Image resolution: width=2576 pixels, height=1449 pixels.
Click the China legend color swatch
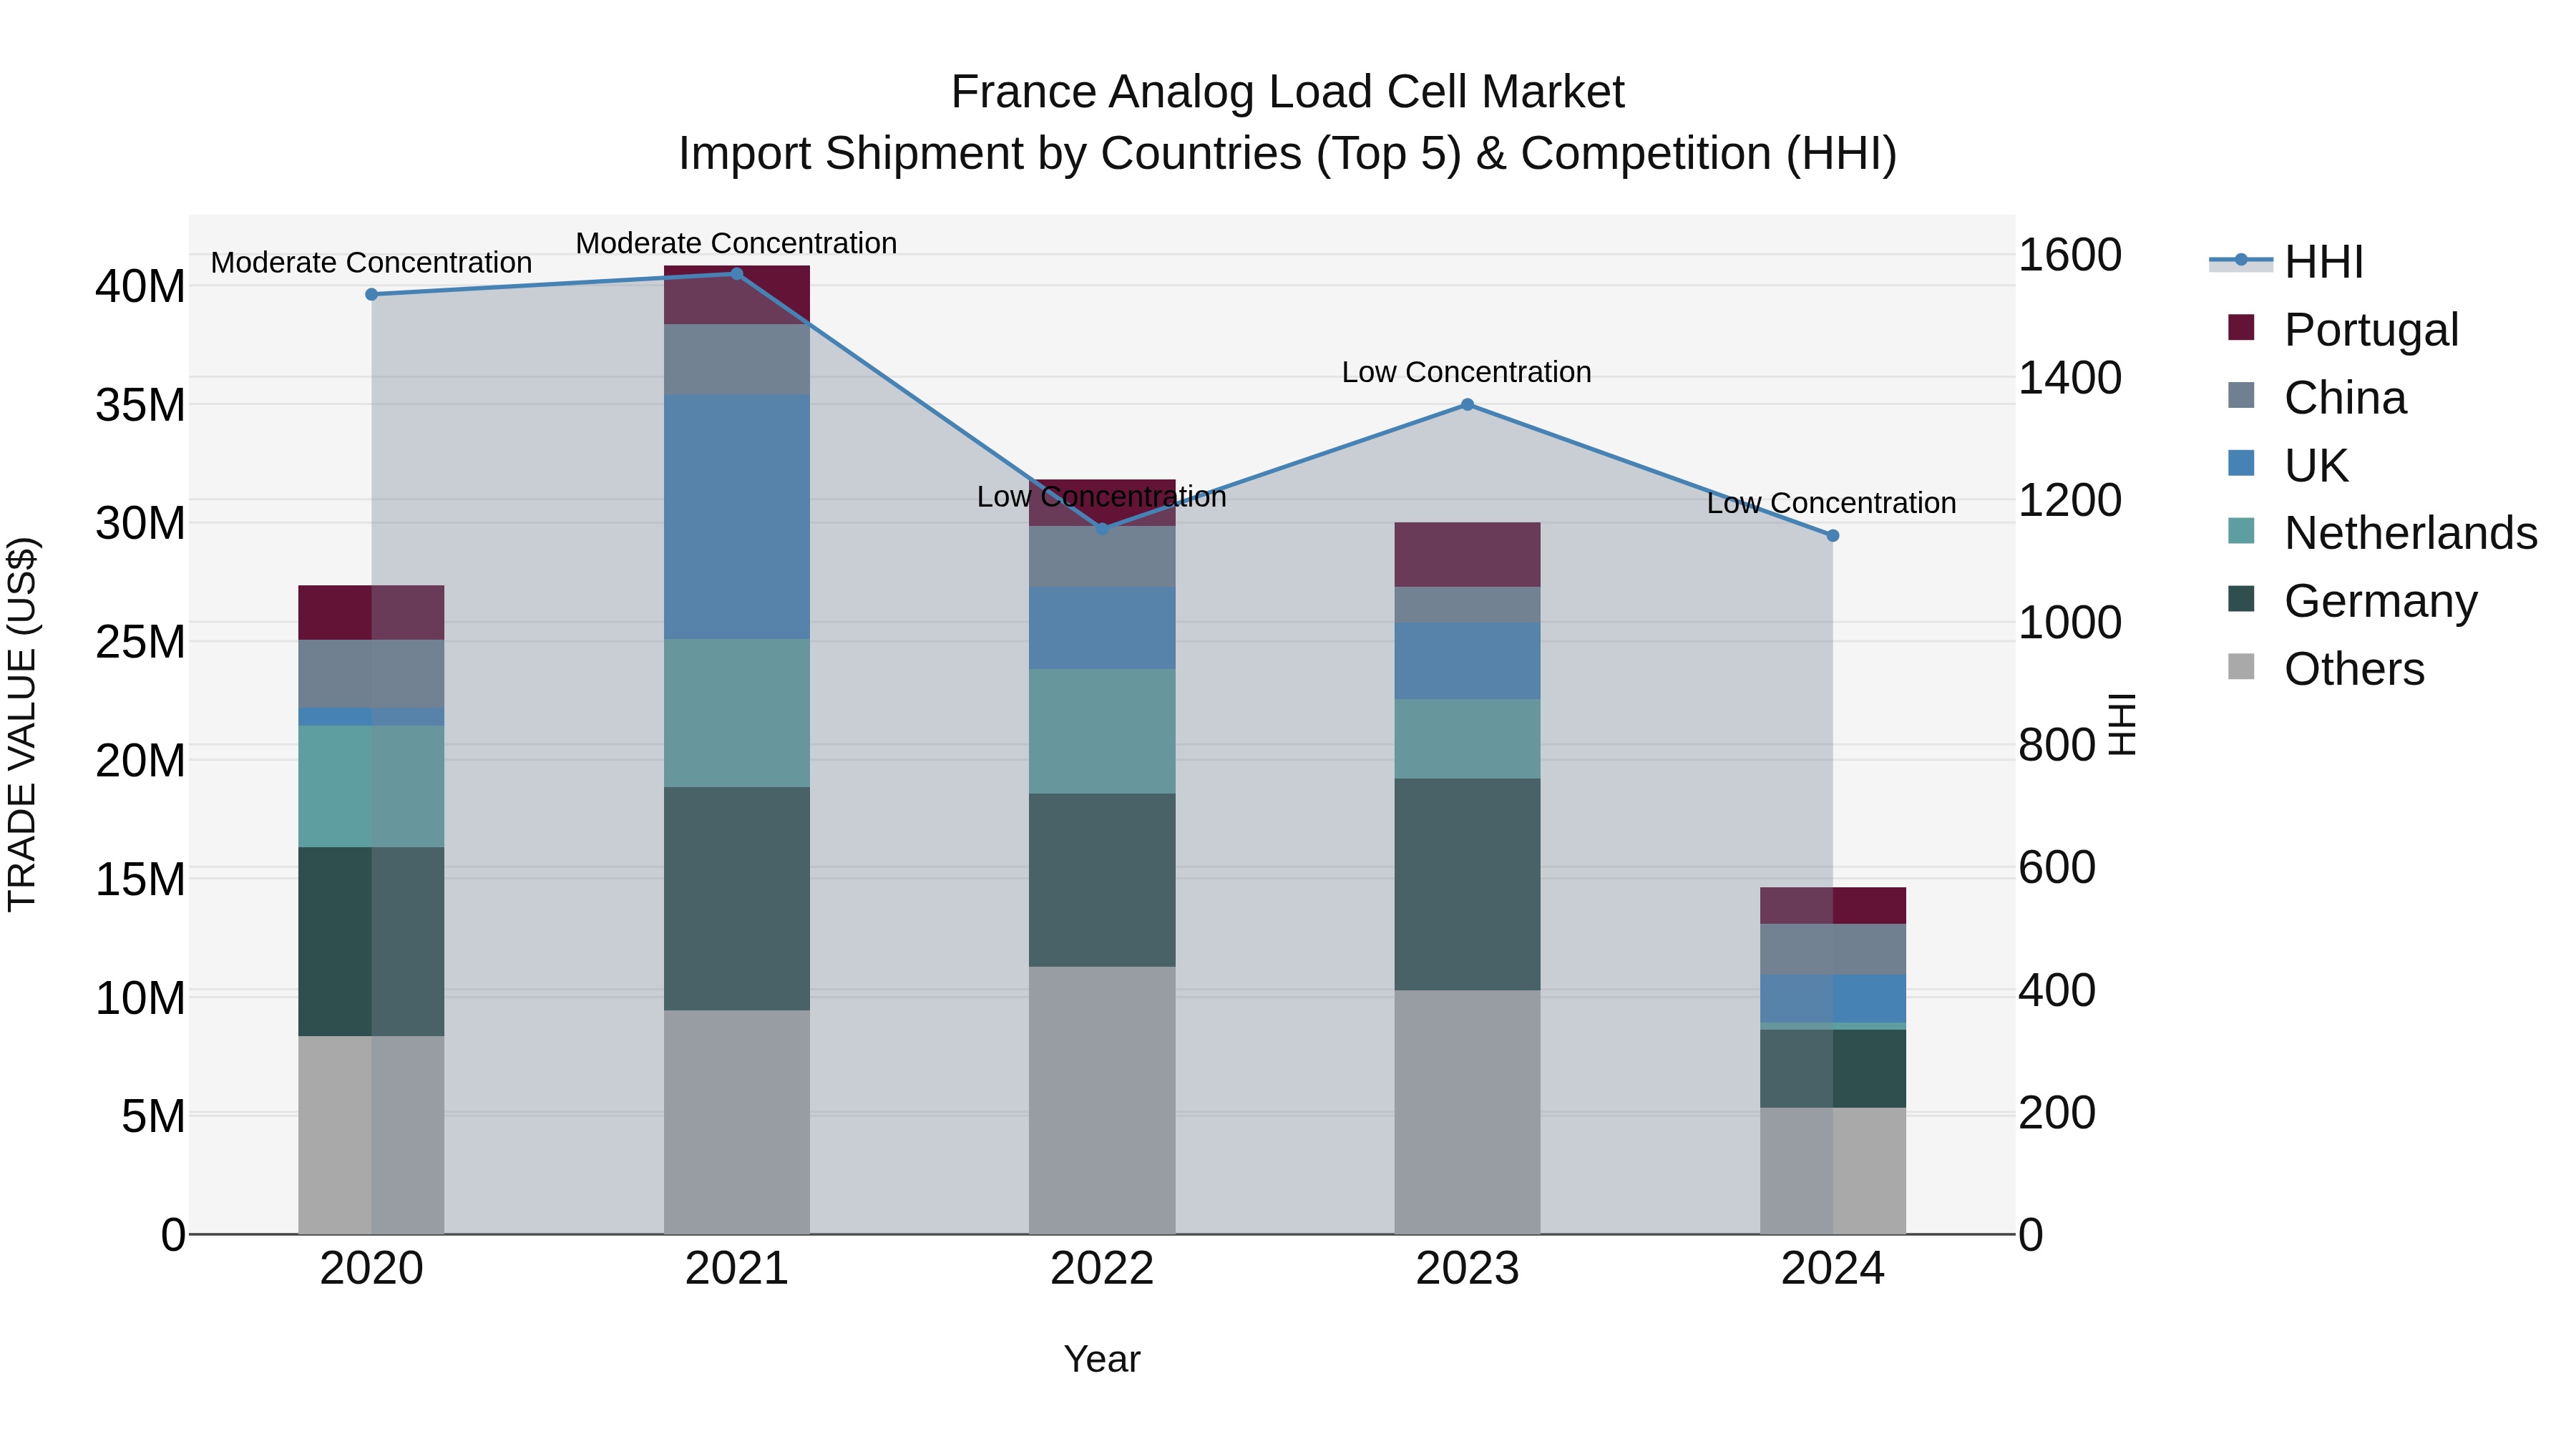pyautogui.click(x=2241, y=396)
